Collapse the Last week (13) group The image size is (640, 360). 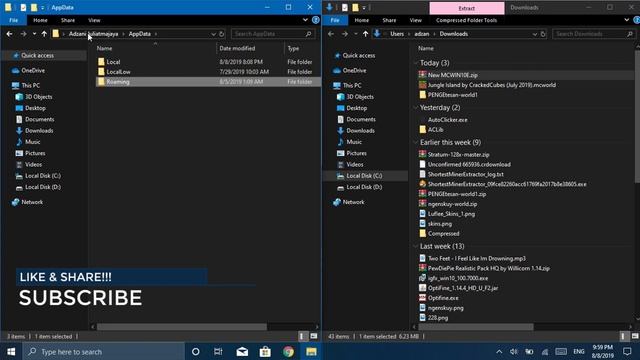pyautogui.click(x=416, y=247)
